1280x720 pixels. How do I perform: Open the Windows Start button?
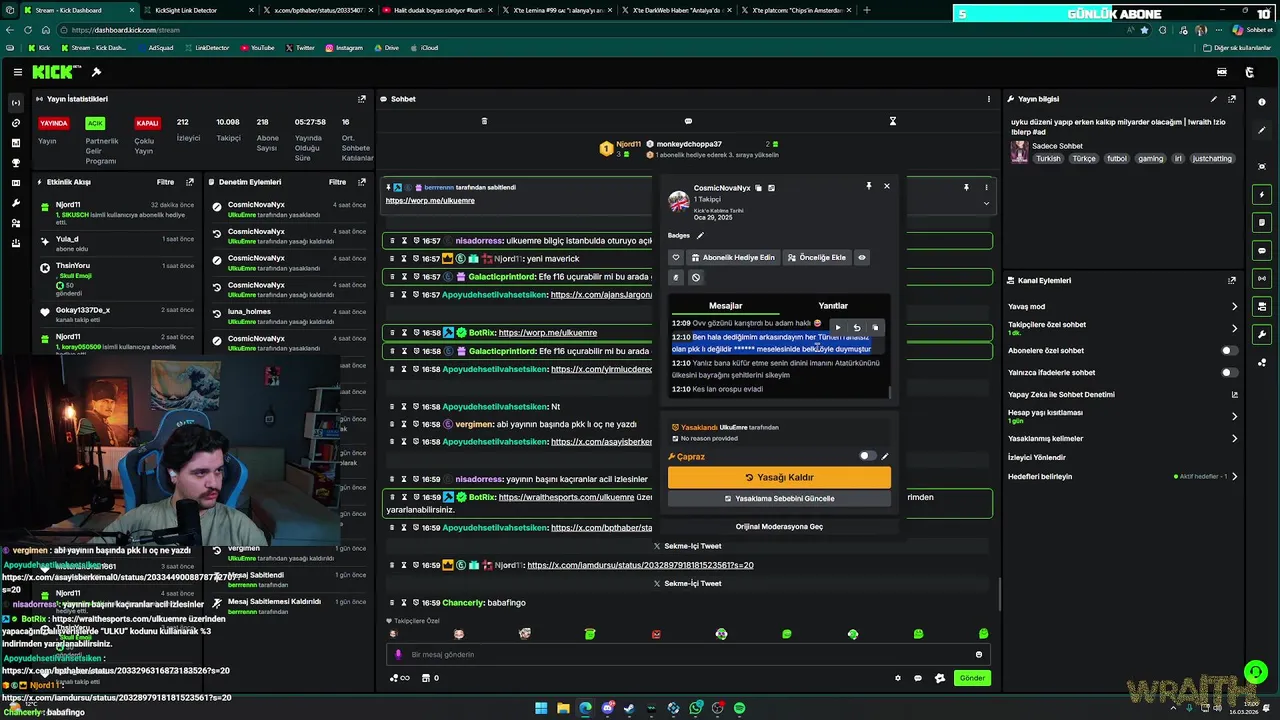(541, 708)
